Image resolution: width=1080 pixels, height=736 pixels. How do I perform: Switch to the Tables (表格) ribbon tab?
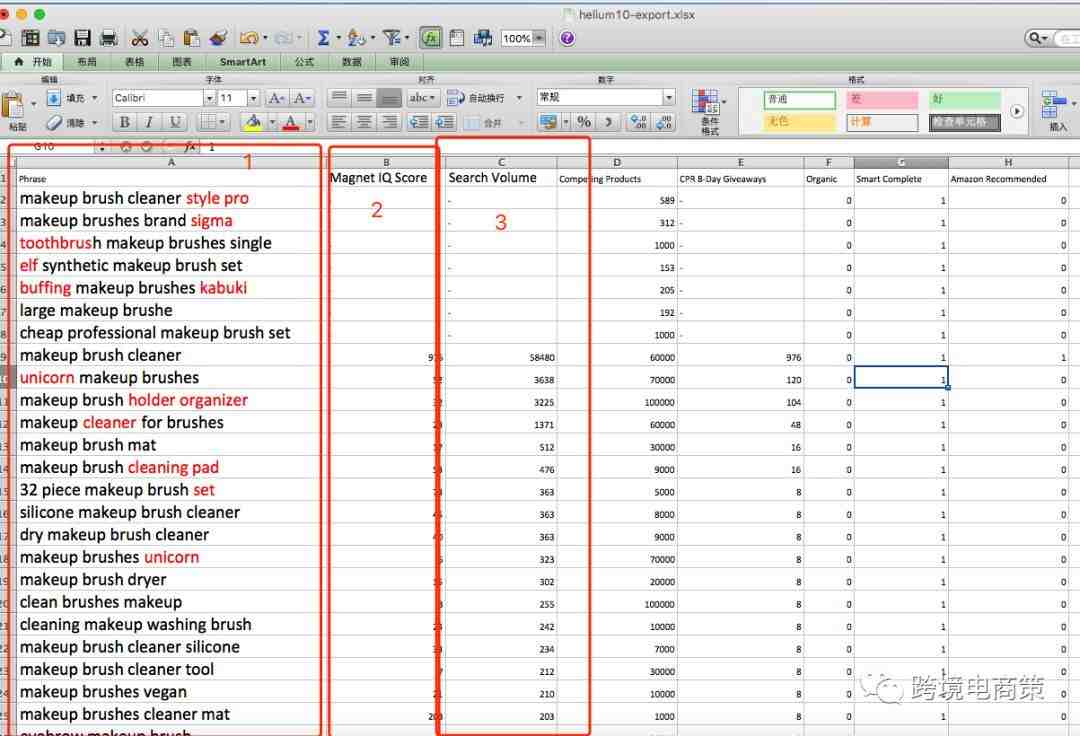click(134, 61)
